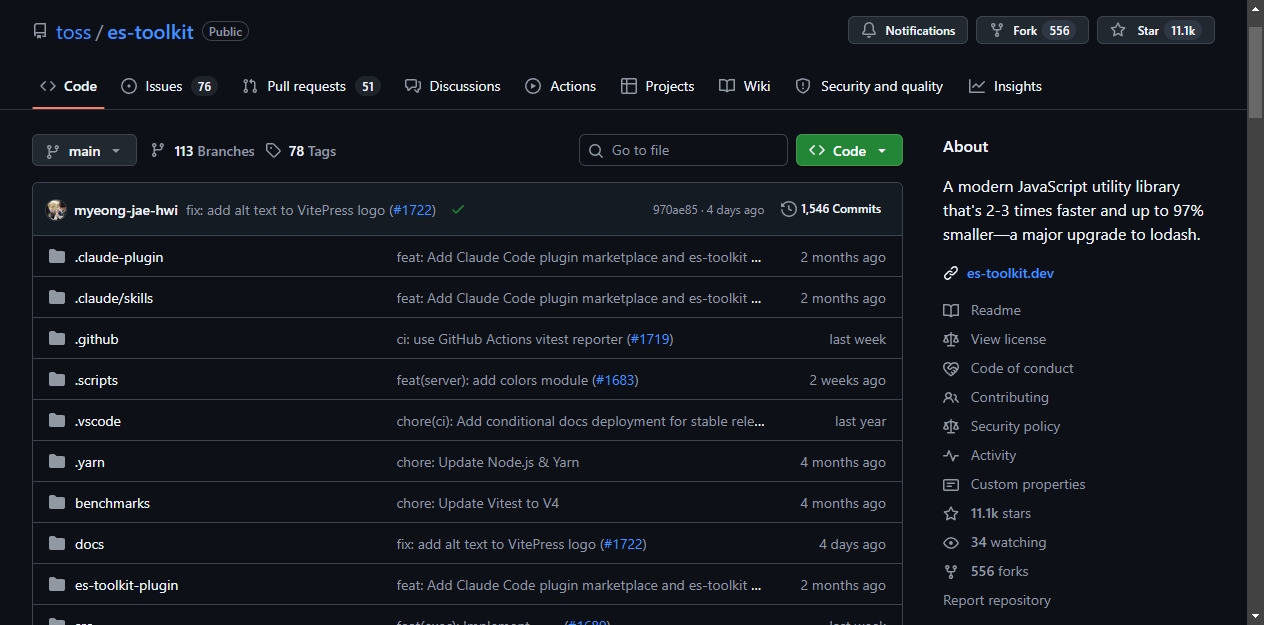Viewport: 1264px width, 625px height.
Task: Open the .claude-plugin folder
Action: 119,257
